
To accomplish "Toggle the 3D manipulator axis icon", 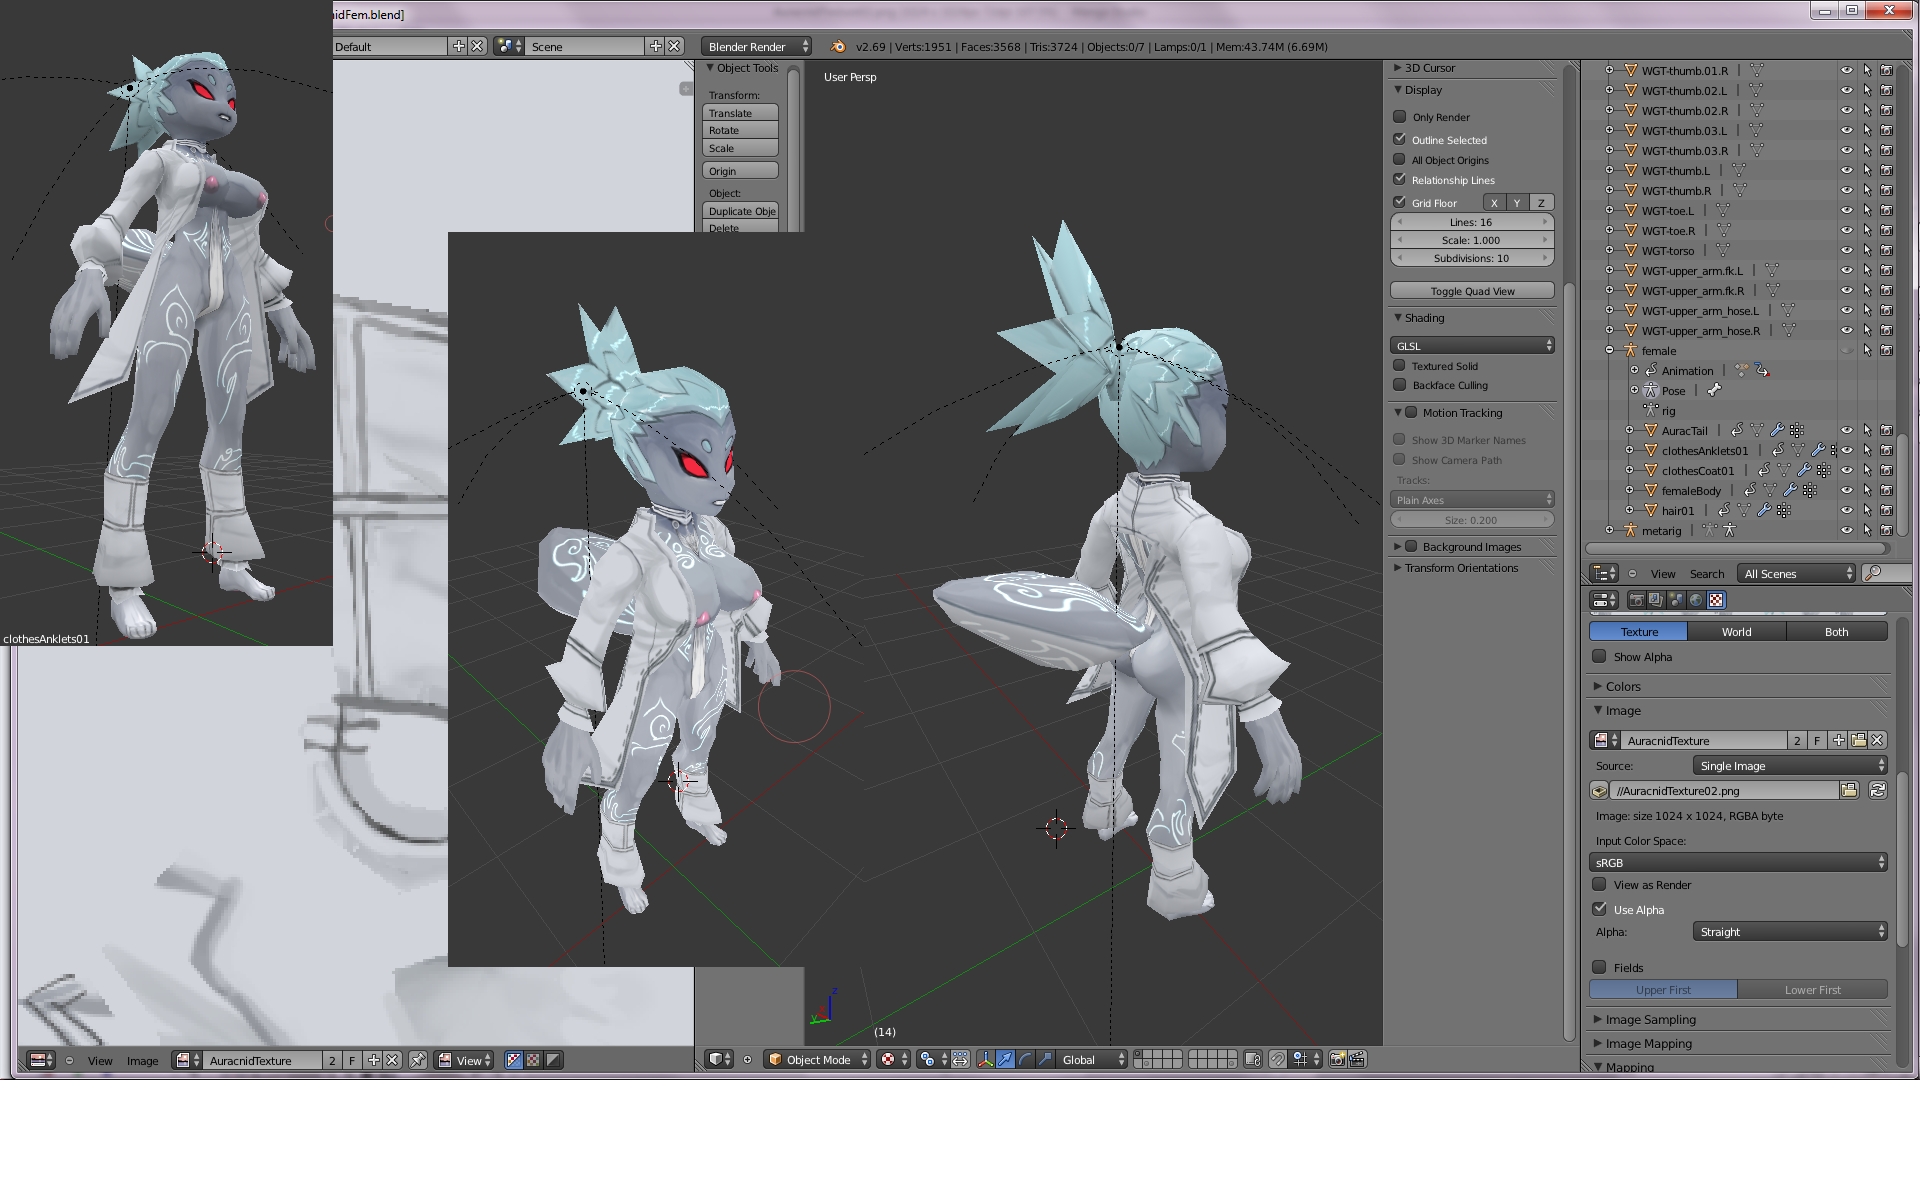I will click(985, 1060).
